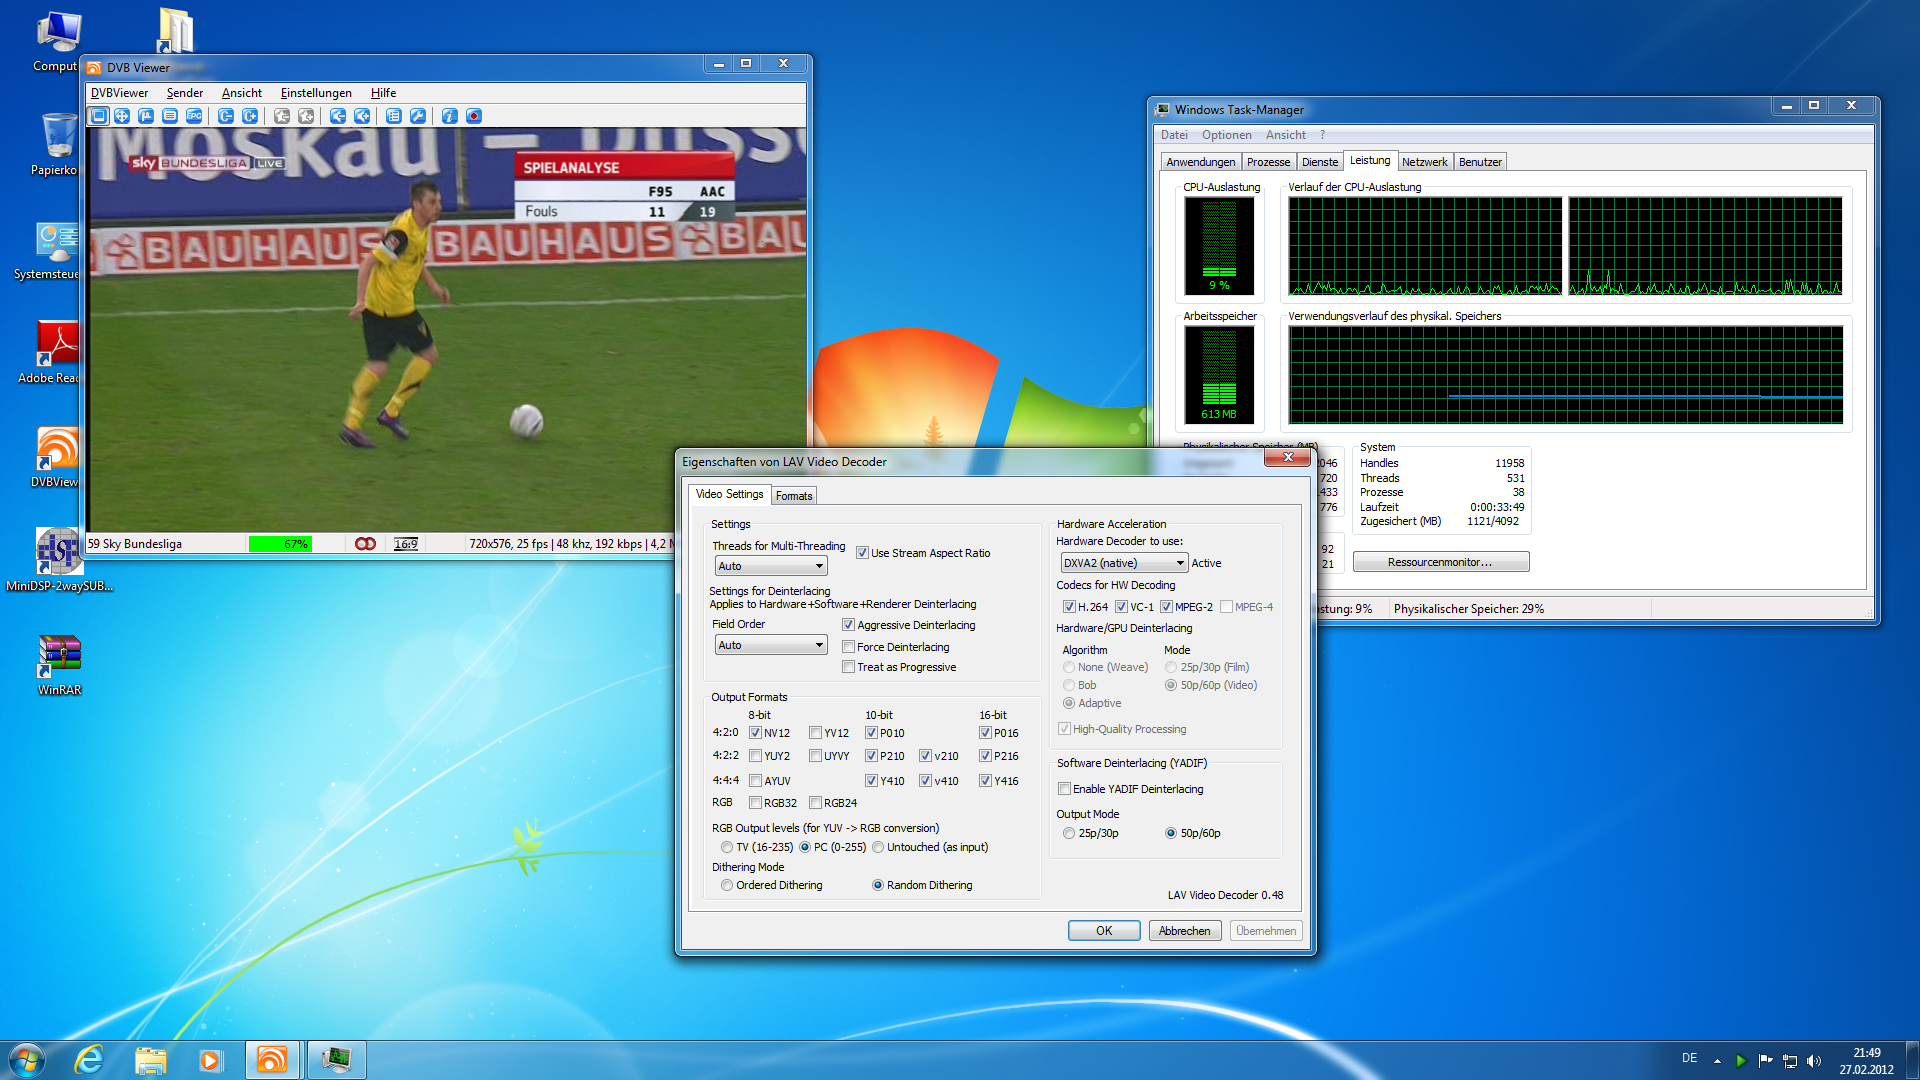Click the DVBViewer taskbar icon
The image size is (1920, 1080).
coord(272,1059)
